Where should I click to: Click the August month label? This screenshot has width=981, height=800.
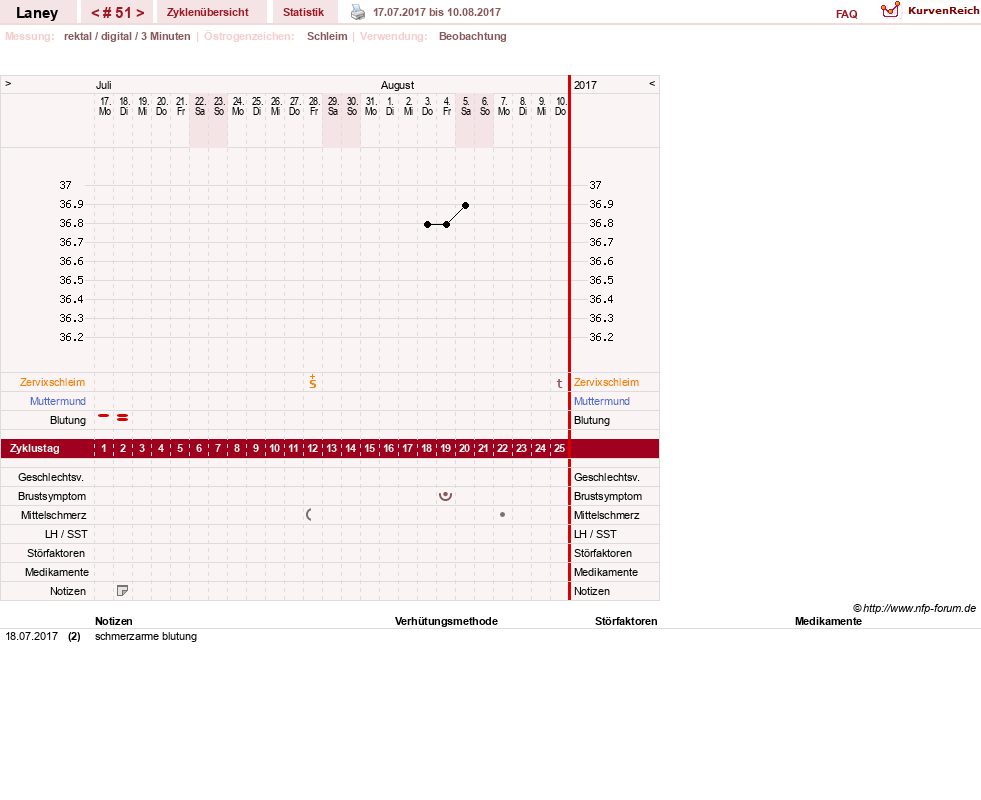click(397, 85)
